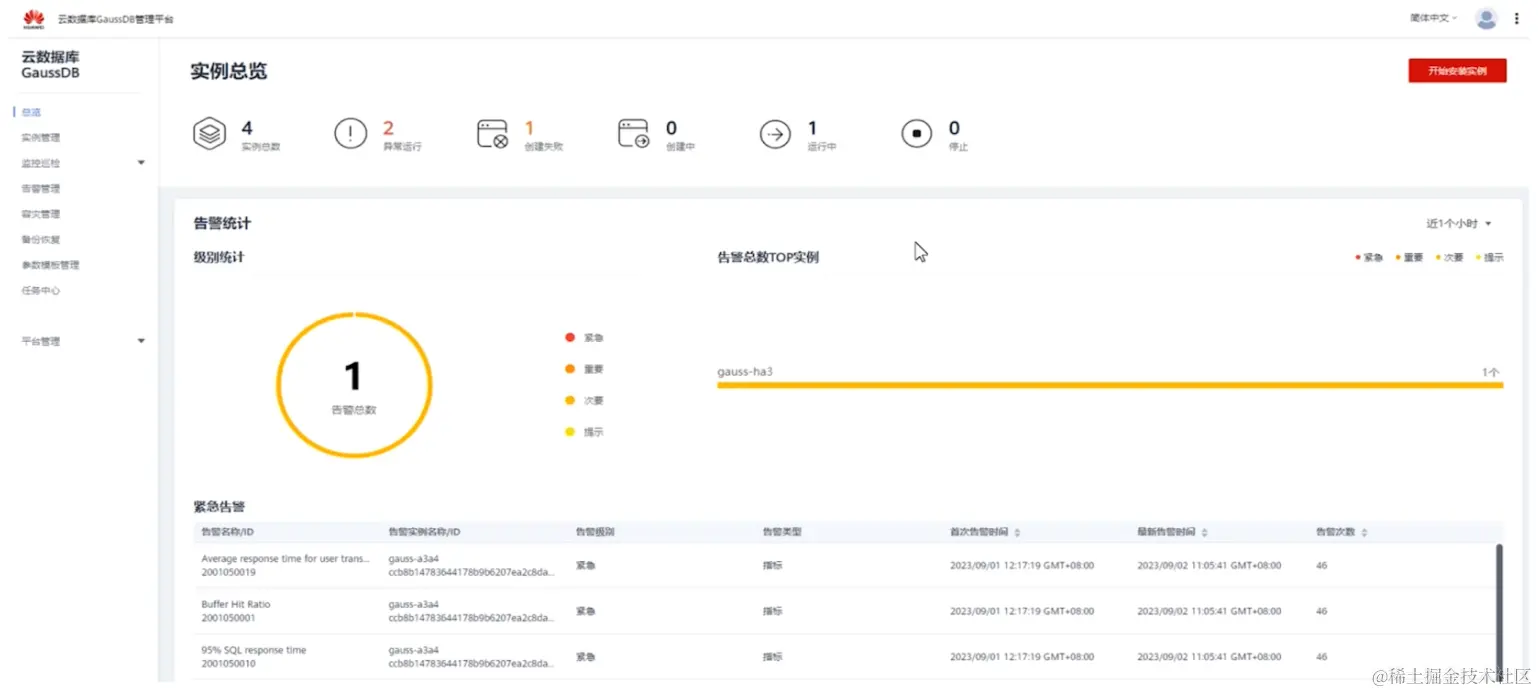
Task: Click the 停止 stop circle icon
Action: (916, 134)
